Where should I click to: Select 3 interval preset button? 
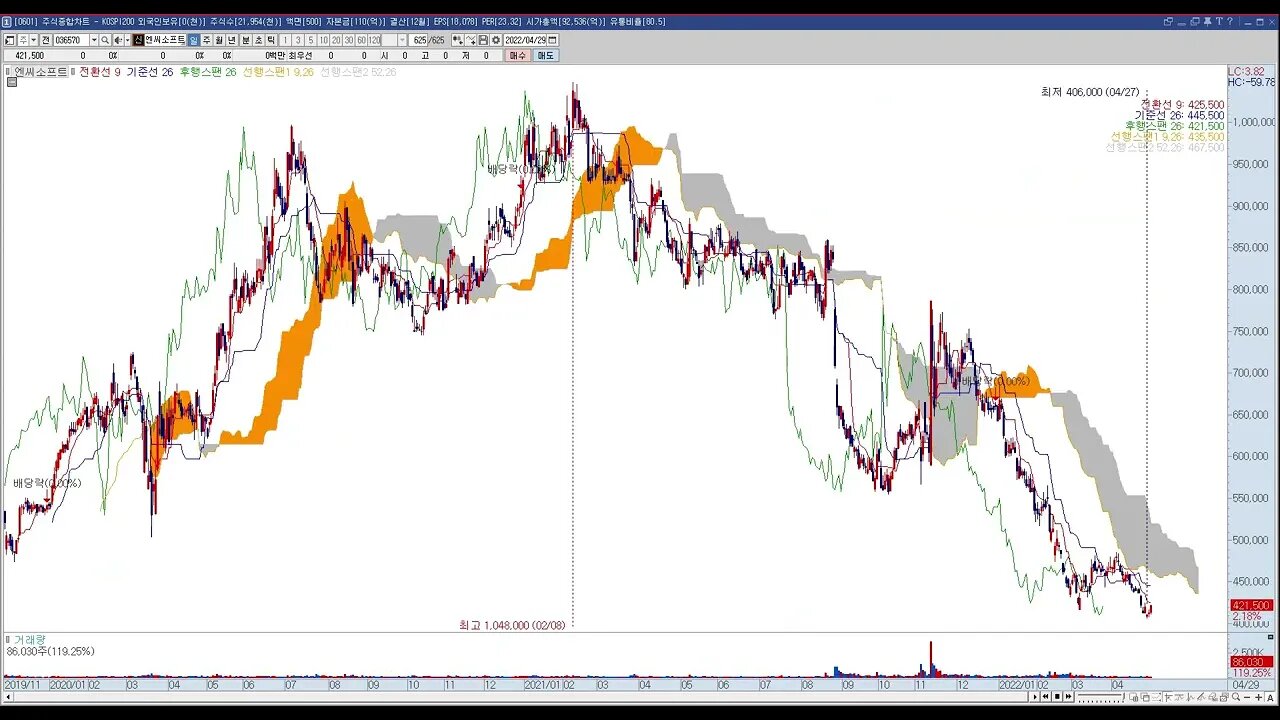pyautogui.click(x=298, y=40)
